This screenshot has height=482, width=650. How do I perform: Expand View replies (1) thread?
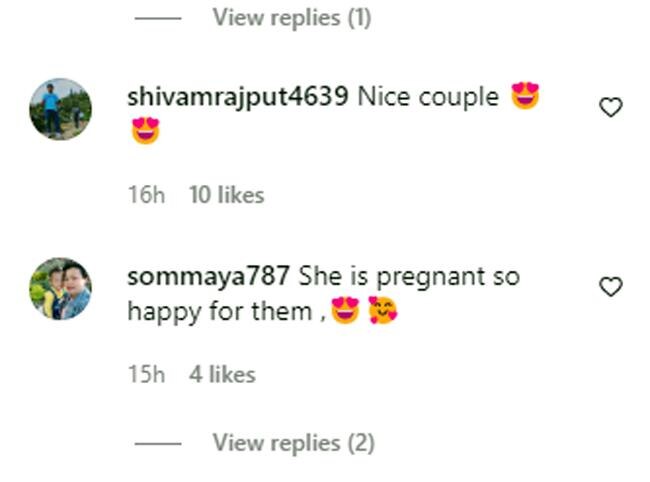(292, 18)
